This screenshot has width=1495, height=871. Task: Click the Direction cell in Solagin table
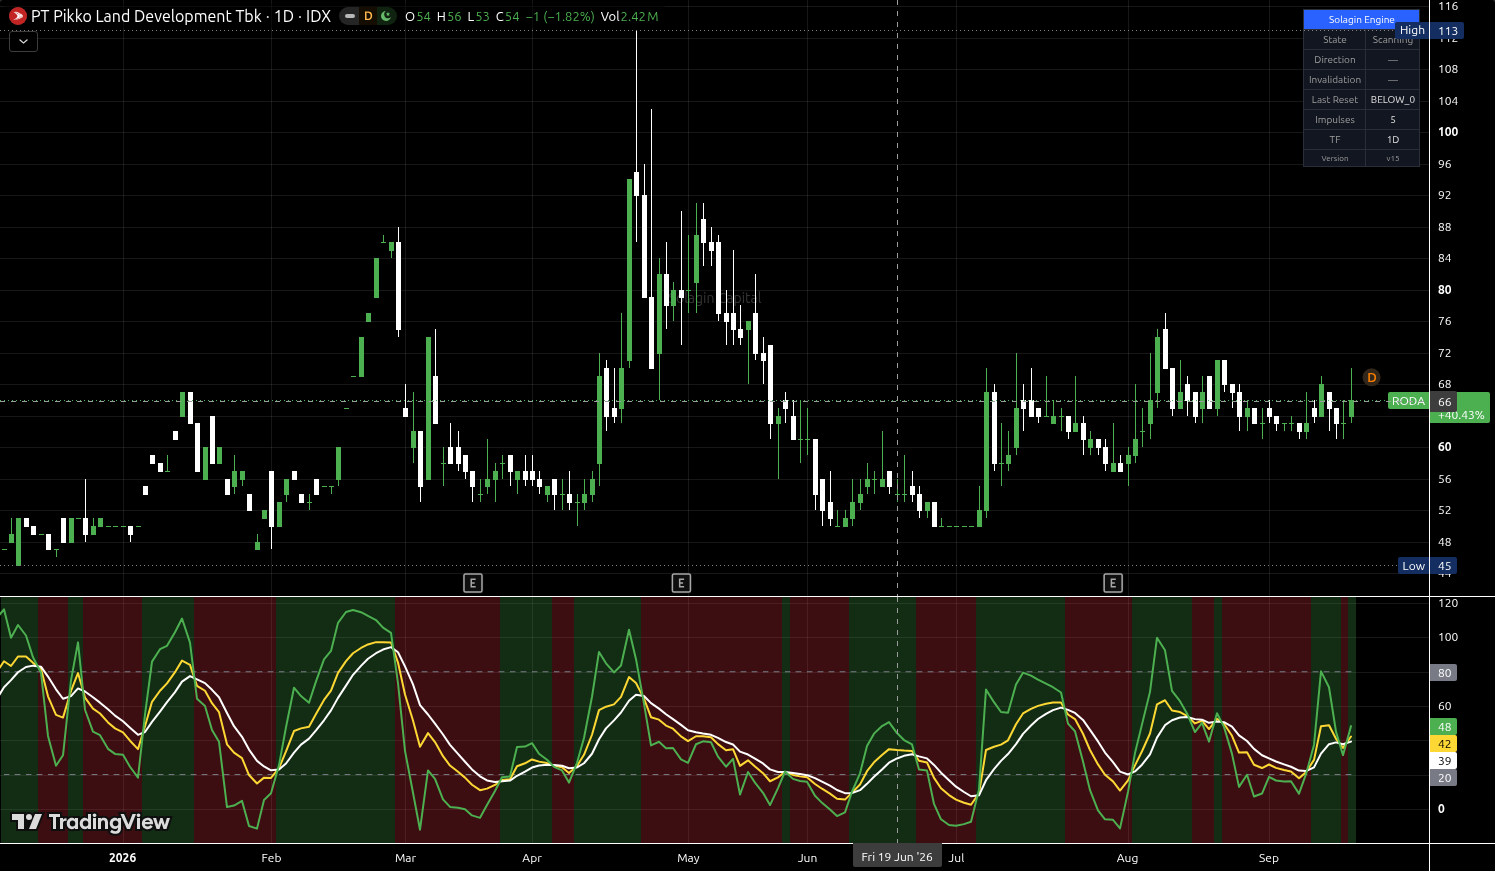[x=1335, y=60]
